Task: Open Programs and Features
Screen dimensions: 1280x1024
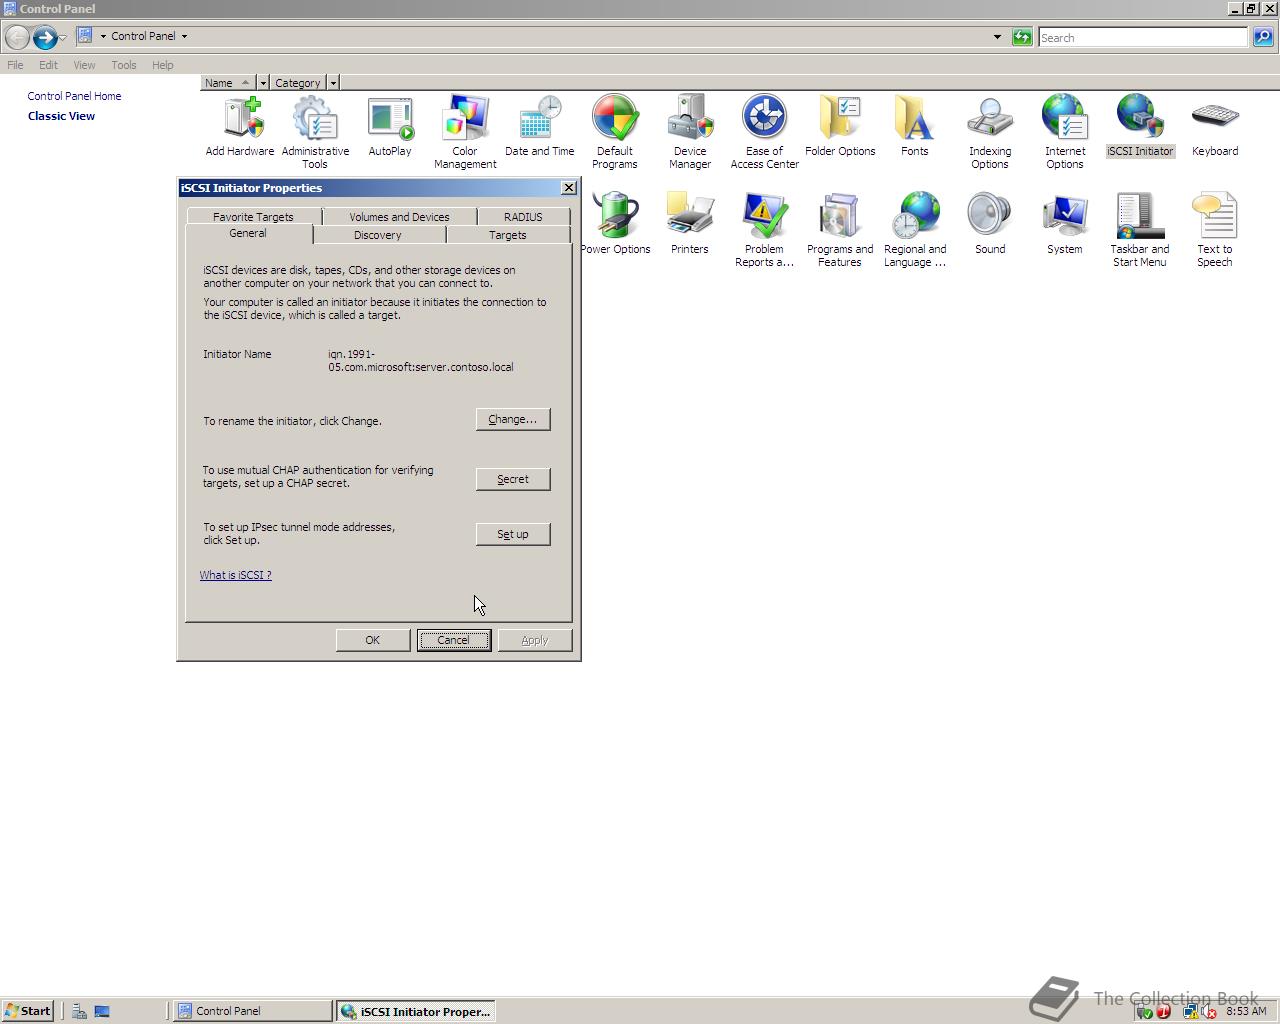Action: (x=840, y=229)
